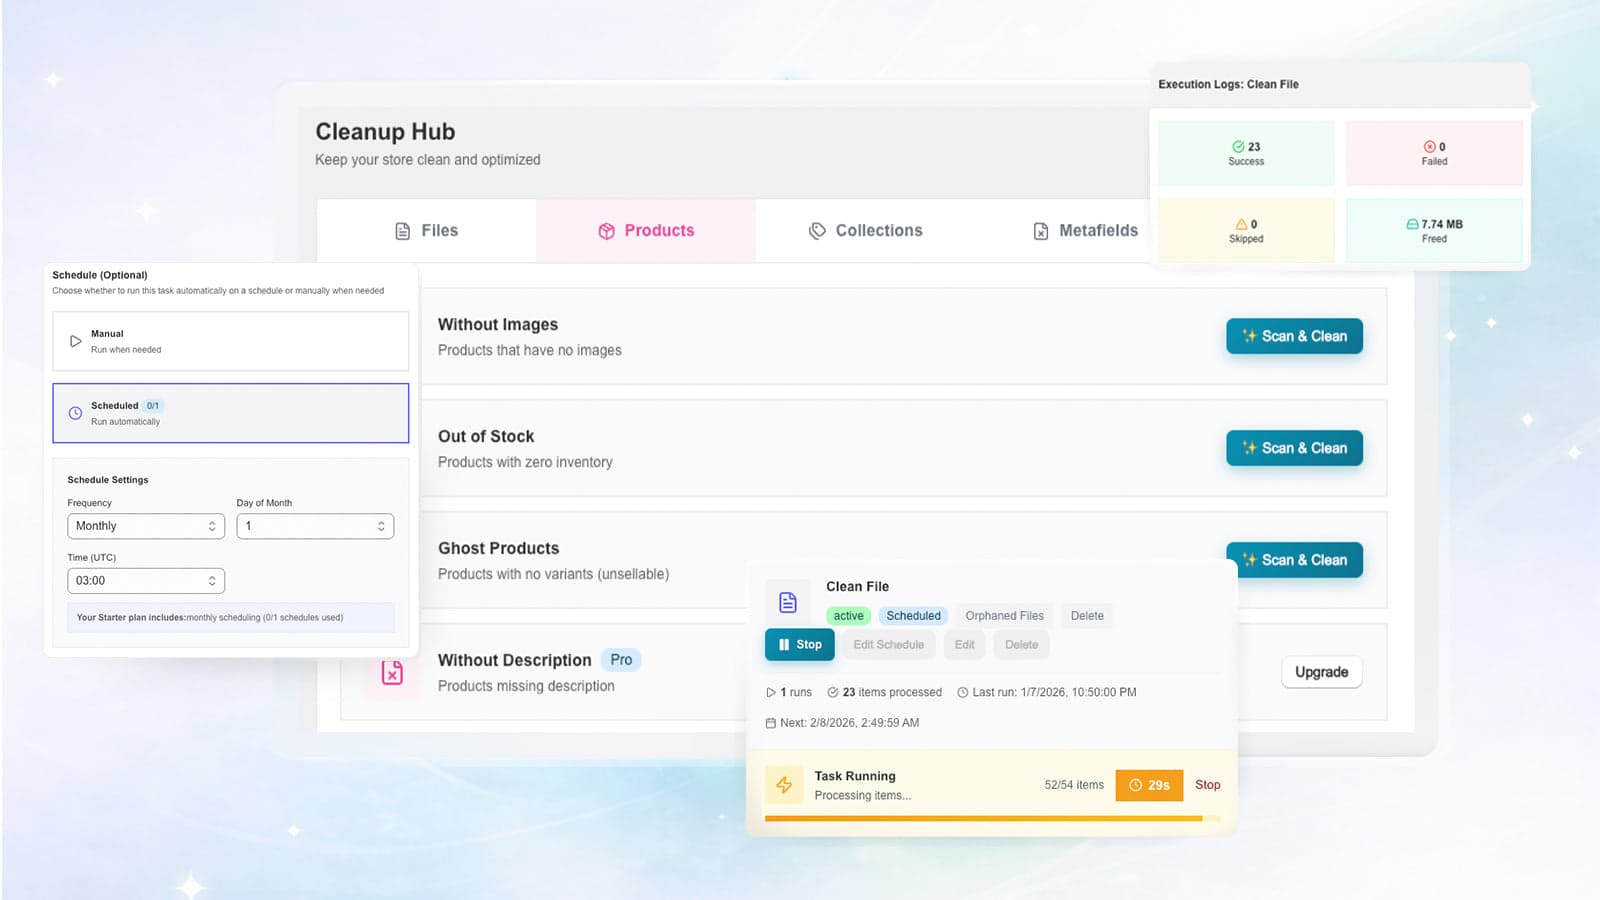Click the orange Stop link in Task Running
Screen dimensions: 1600x900
tap(1207, 785)
